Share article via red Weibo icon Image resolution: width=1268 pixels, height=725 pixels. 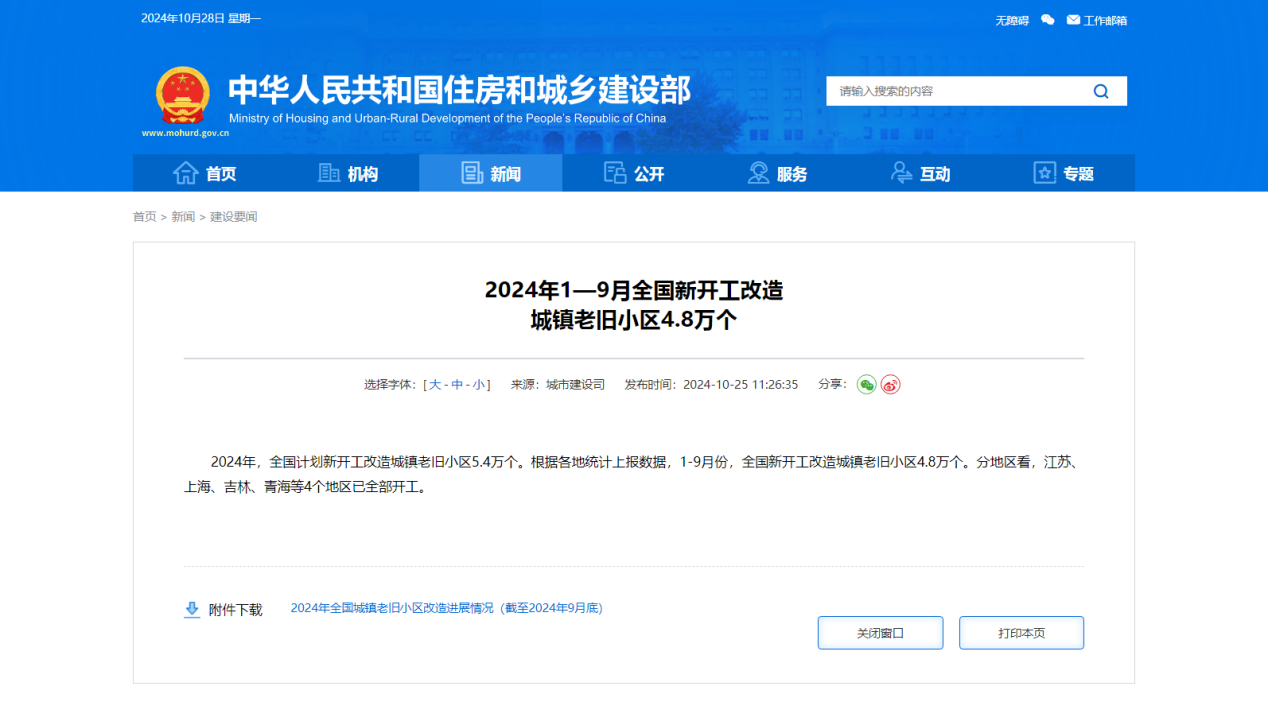click(x=890, y=385)
